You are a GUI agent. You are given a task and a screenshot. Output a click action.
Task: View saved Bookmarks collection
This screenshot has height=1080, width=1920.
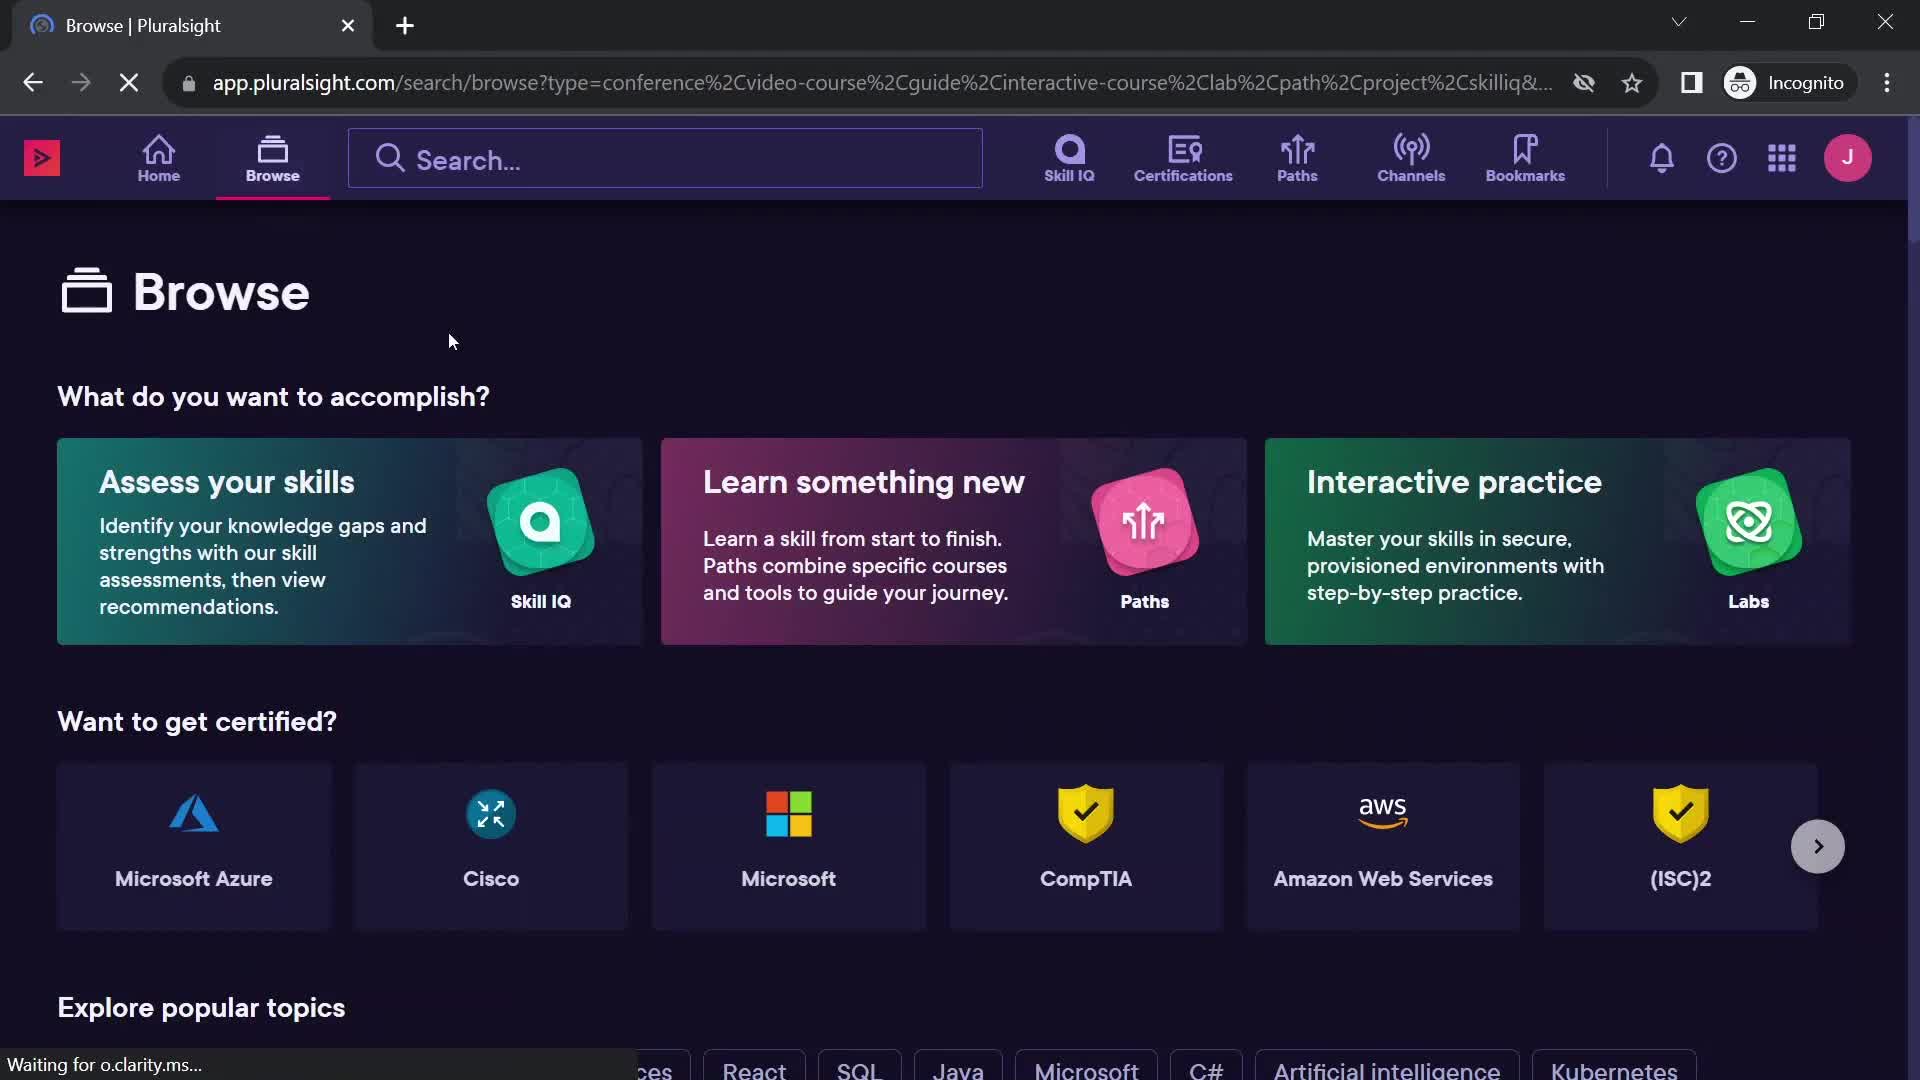tap(1526, 157)
